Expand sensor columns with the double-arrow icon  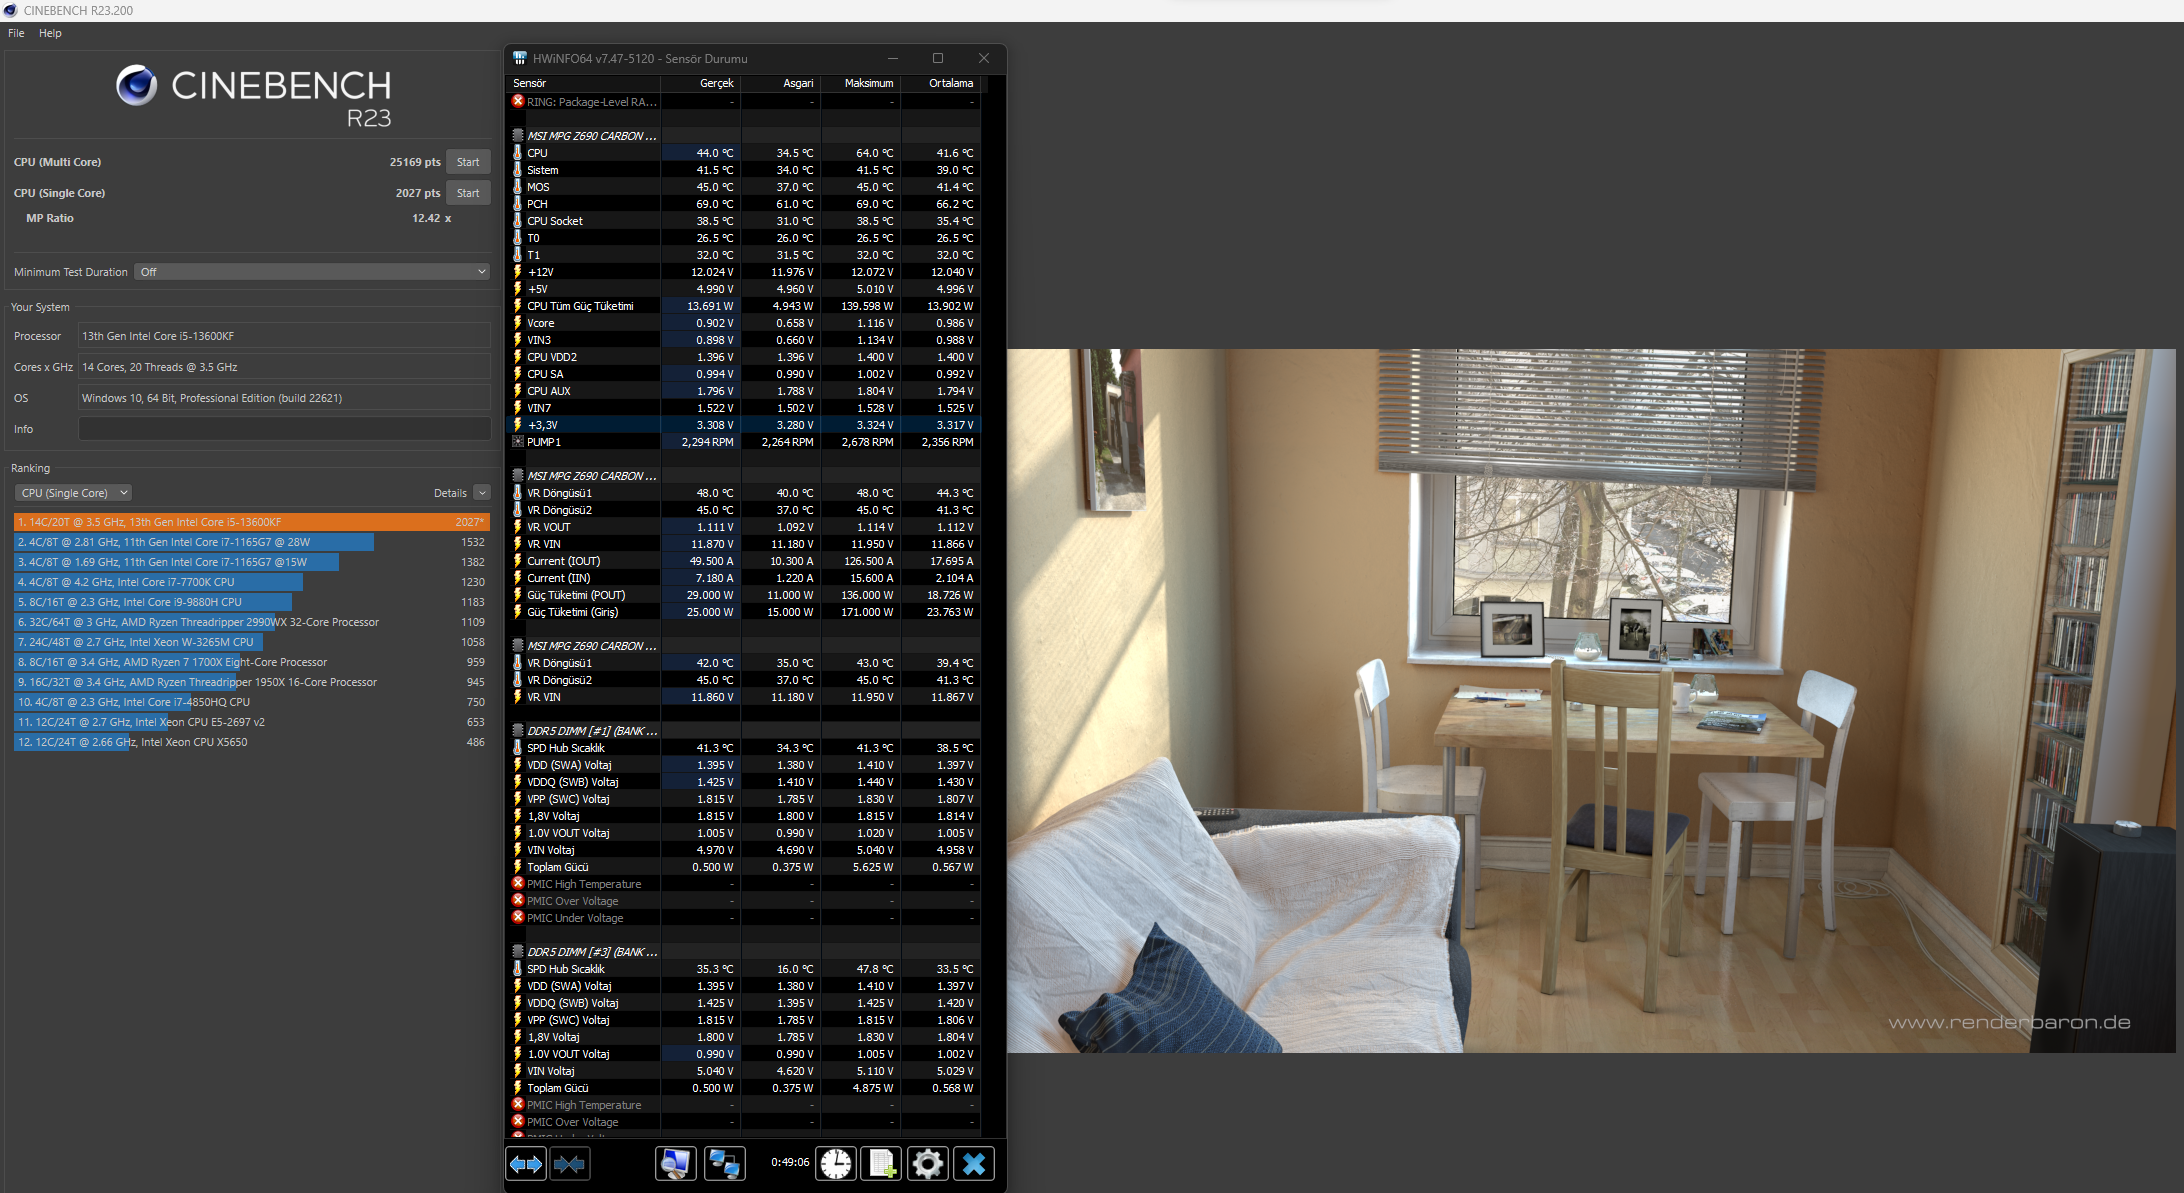pos(526,1163)
